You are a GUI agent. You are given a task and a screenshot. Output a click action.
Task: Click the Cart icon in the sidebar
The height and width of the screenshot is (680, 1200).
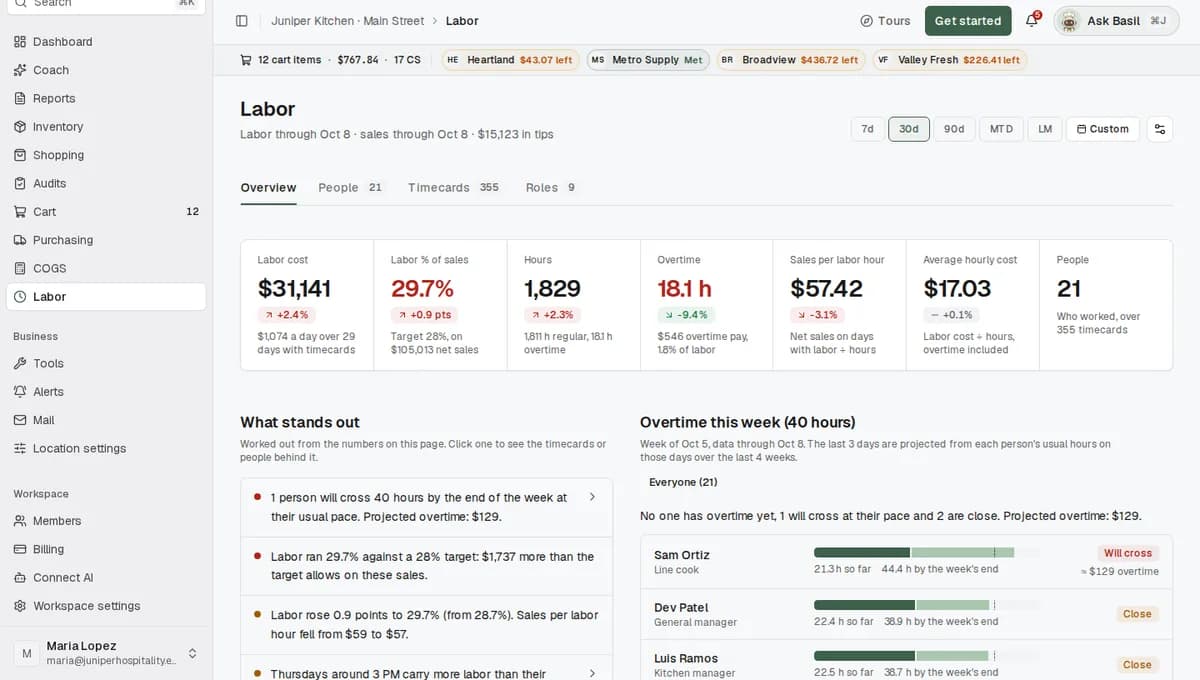click(20, 212)
